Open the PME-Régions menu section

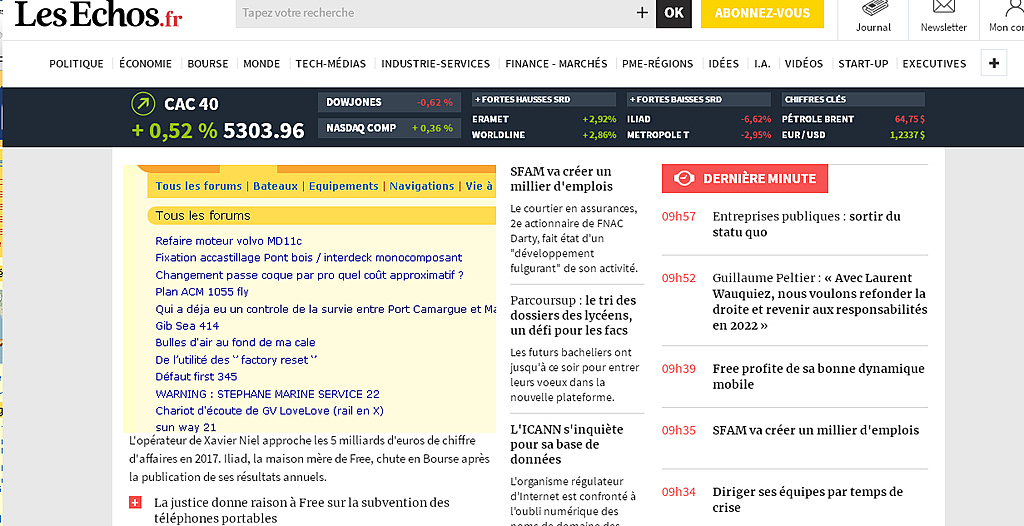click(x=658, y=63)
